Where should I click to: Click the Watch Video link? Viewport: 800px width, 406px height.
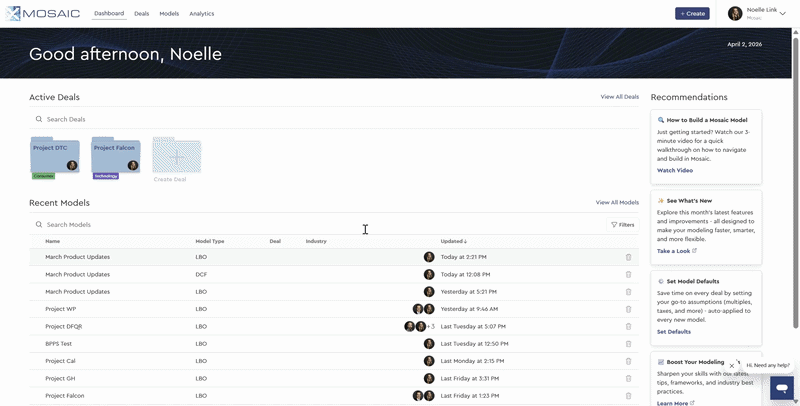point(674,170)
